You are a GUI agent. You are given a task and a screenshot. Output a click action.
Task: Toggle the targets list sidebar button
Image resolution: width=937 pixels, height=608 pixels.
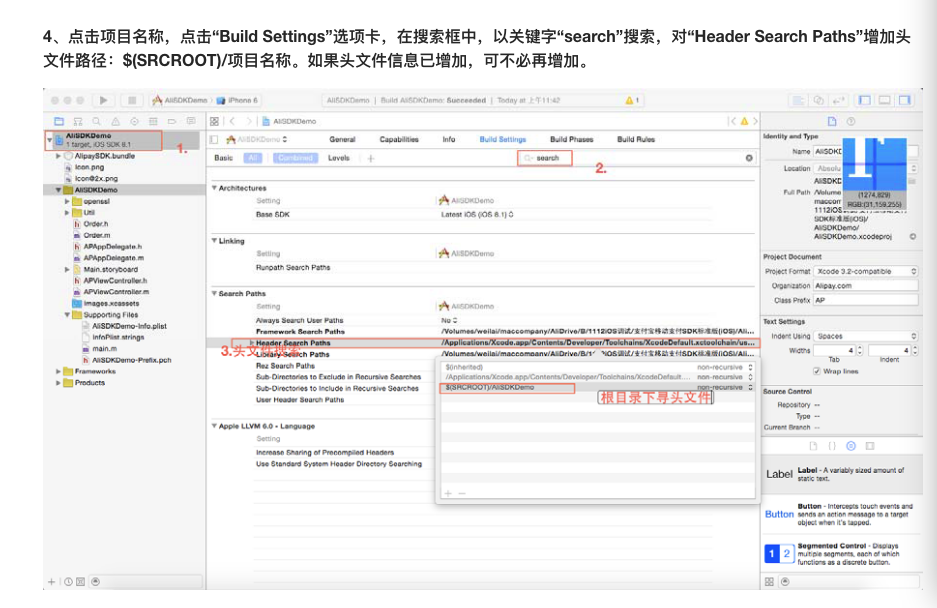click(x=214, y=139)
